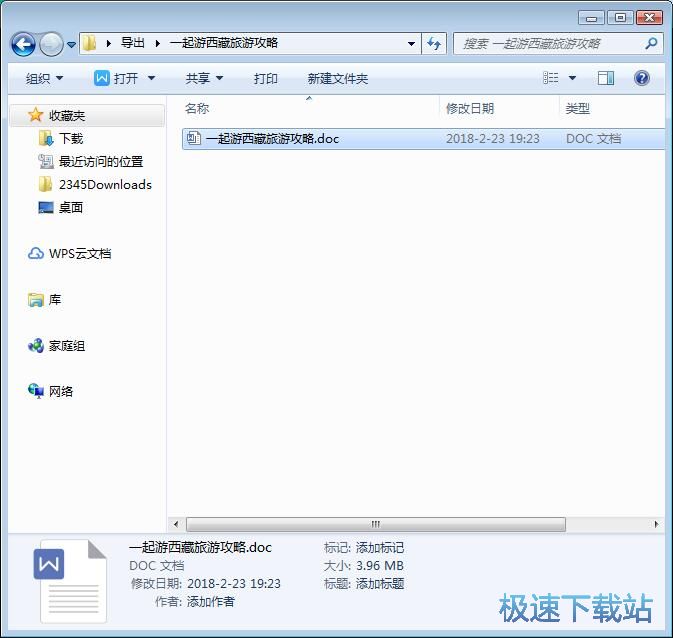Click 添加标记 in the details pane
Screen dimensions: 673x638
click(x=380, y=548)
